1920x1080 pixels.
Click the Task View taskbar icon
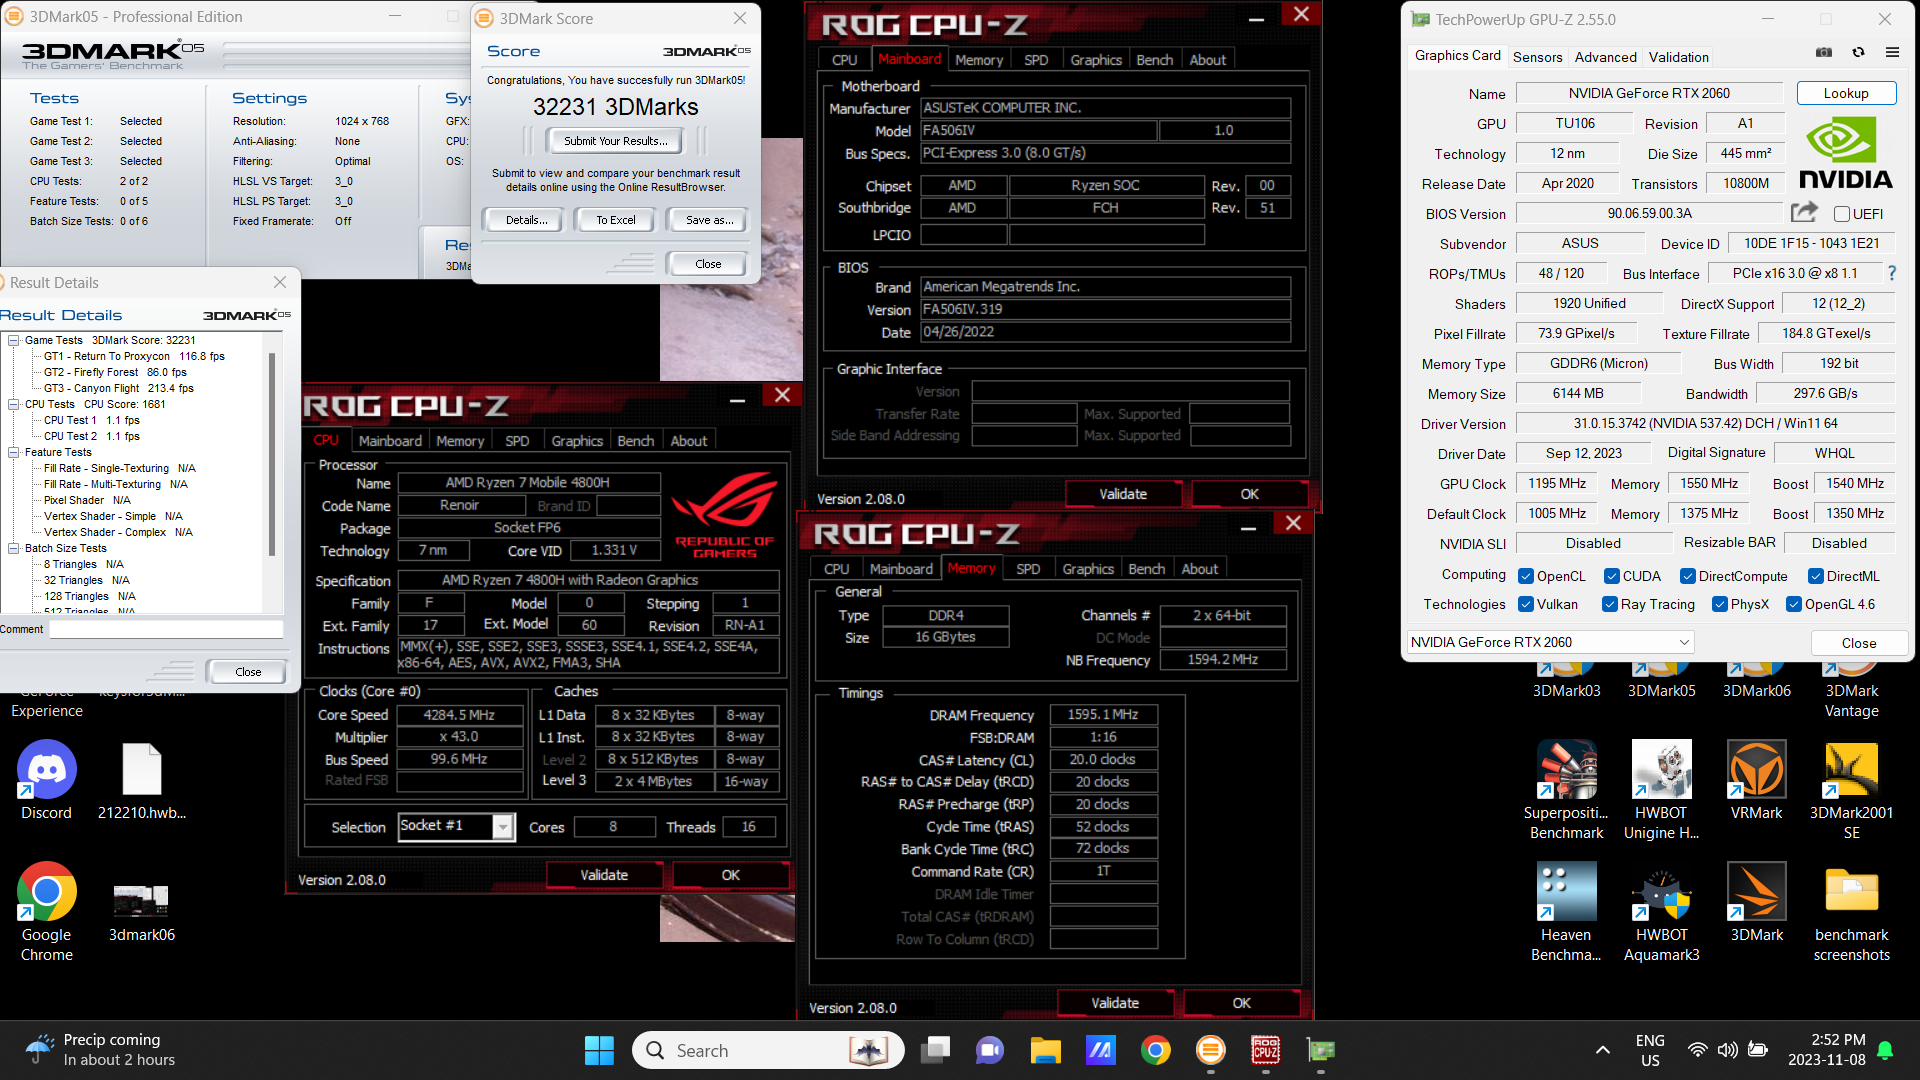[936, 1050]
